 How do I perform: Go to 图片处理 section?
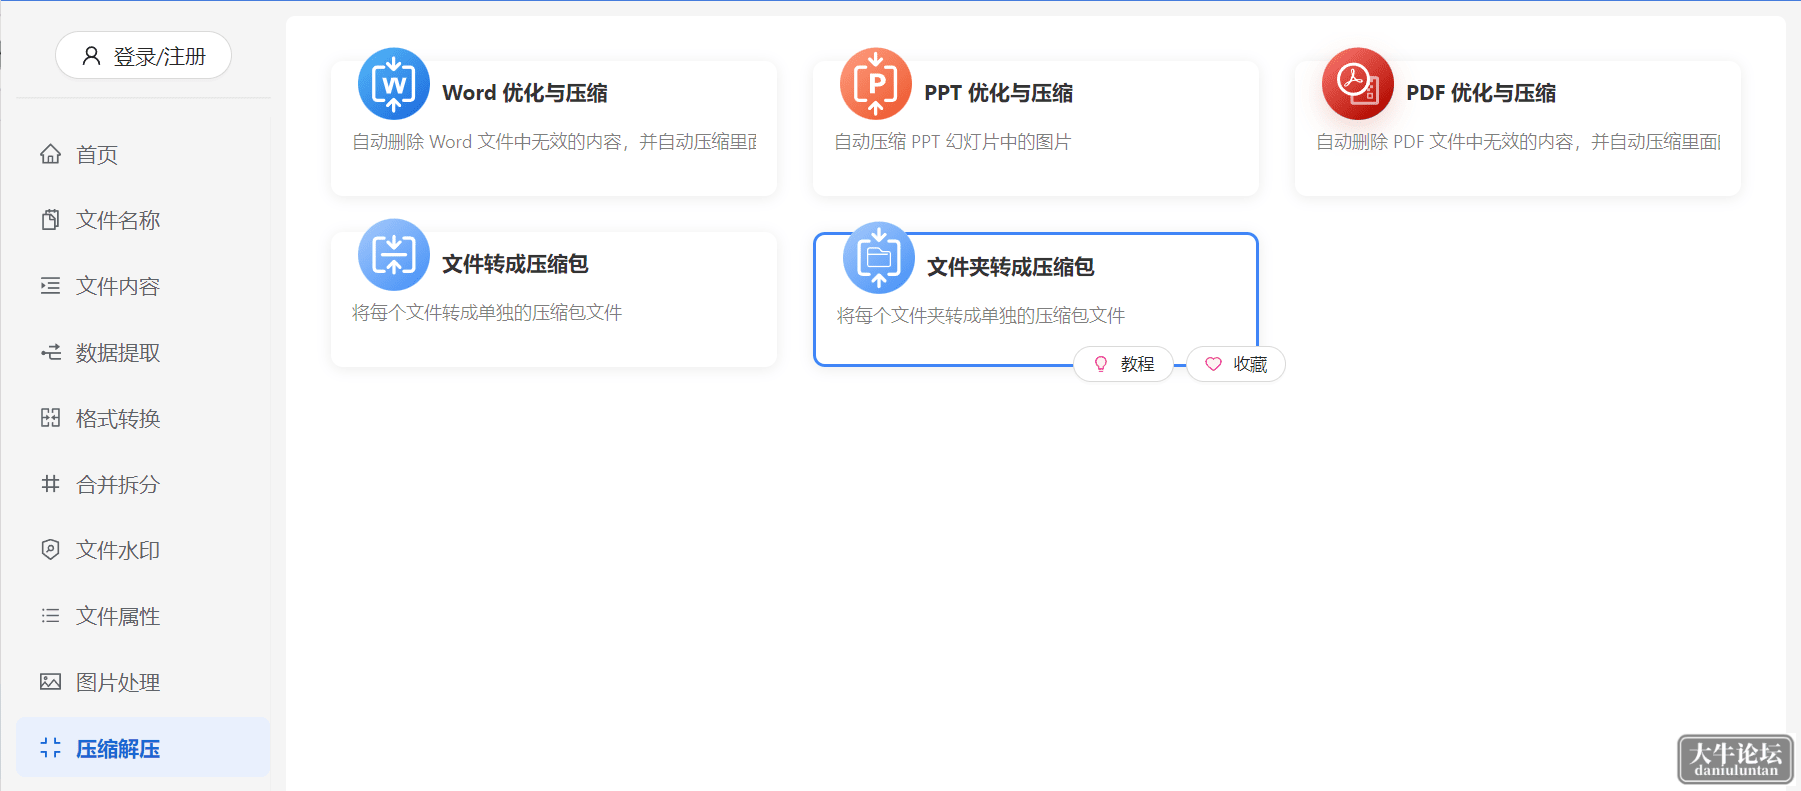(143, 682)
